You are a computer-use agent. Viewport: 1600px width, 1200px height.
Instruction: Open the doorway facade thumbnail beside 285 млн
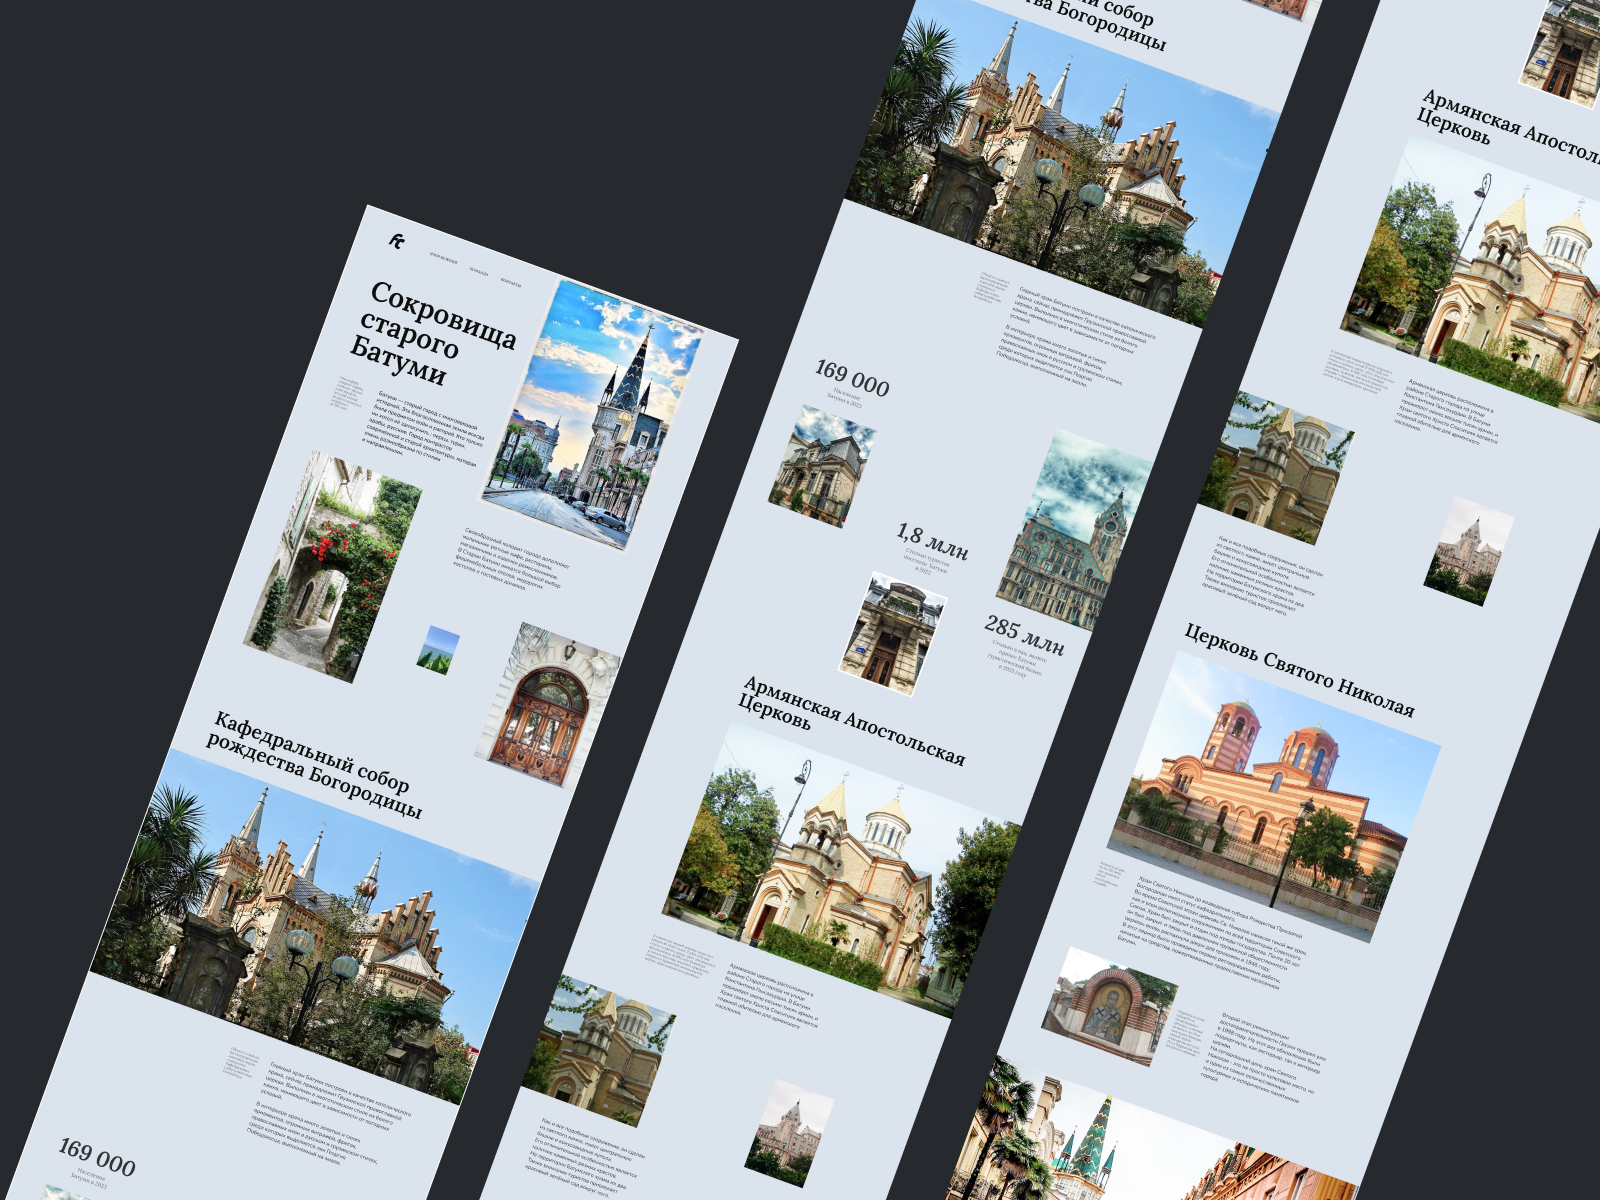[893, 634]
